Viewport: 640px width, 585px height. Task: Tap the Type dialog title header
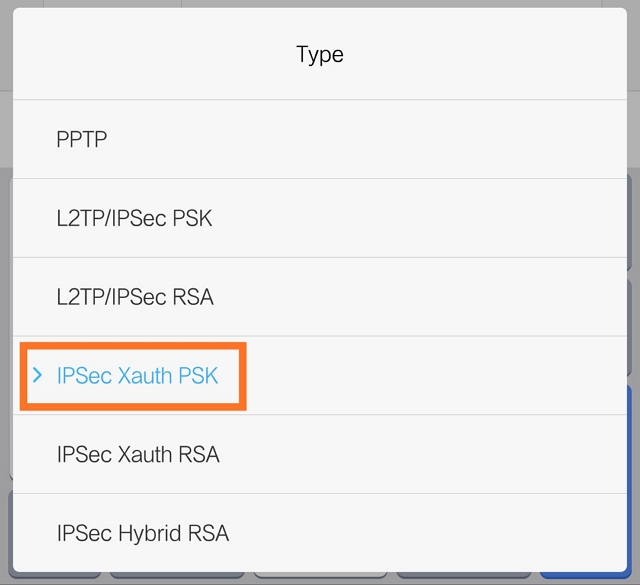[x=320, y=54]
